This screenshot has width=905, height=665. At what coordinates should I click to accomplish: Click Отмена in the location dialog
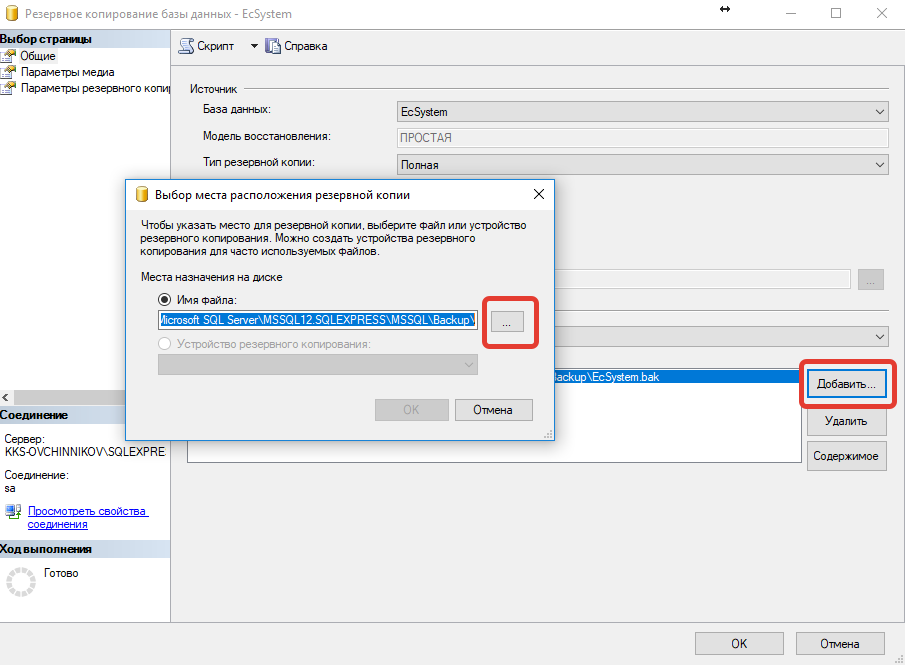[493, 410]
